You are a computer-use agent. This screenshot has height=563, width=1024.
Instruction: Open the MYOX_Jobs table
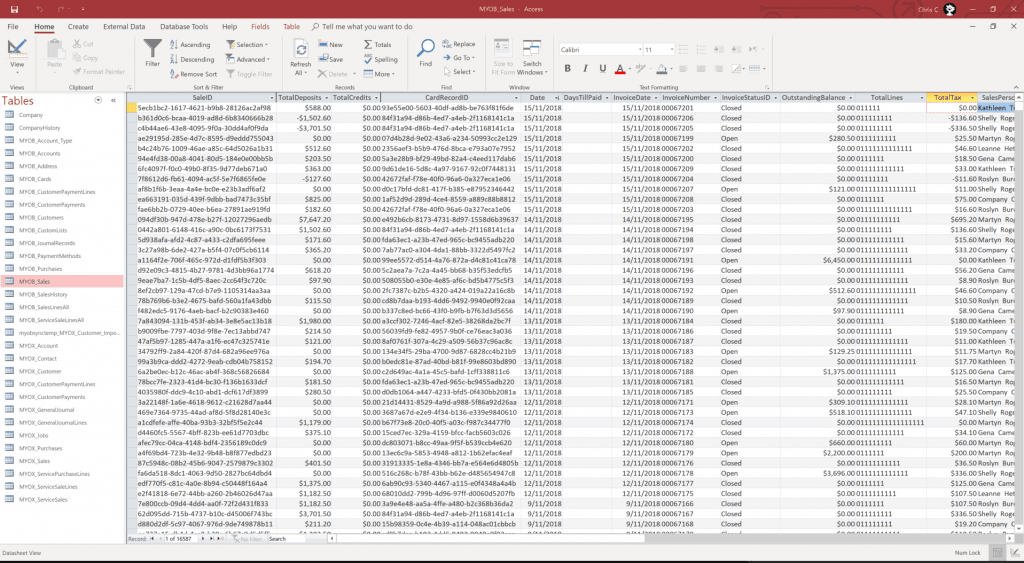coord(34,436)
